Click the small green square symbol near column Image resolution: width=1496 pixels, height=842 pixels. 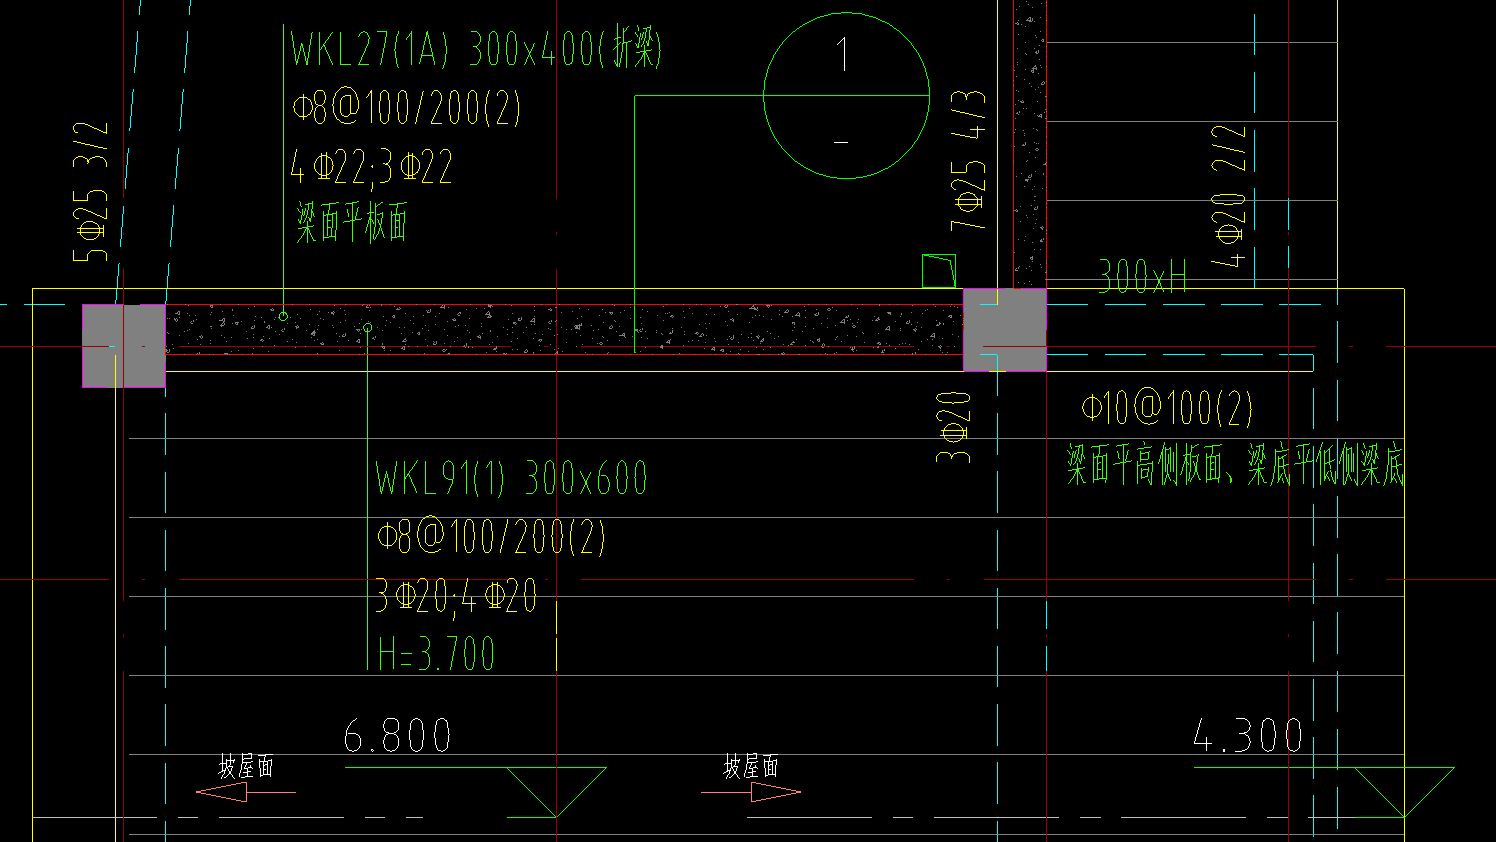pos(939,271)
